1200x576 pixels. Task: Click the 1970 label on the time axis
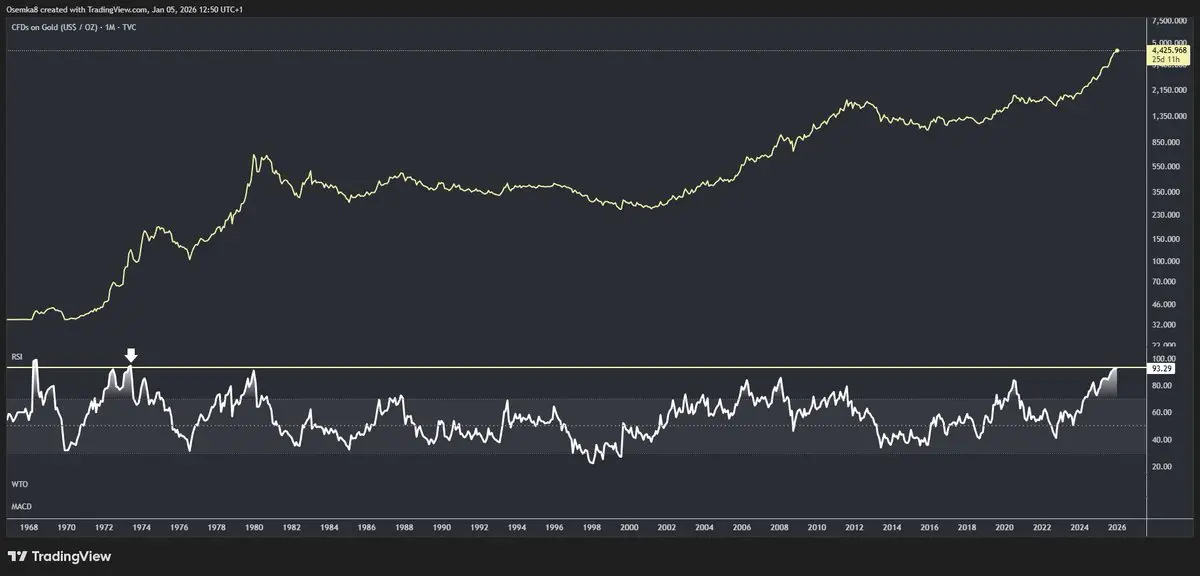(66, 526)
